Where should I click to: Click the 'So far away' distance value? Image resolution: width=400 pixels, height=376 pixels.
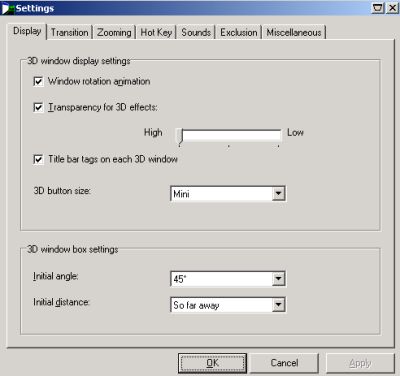(196, 305)
